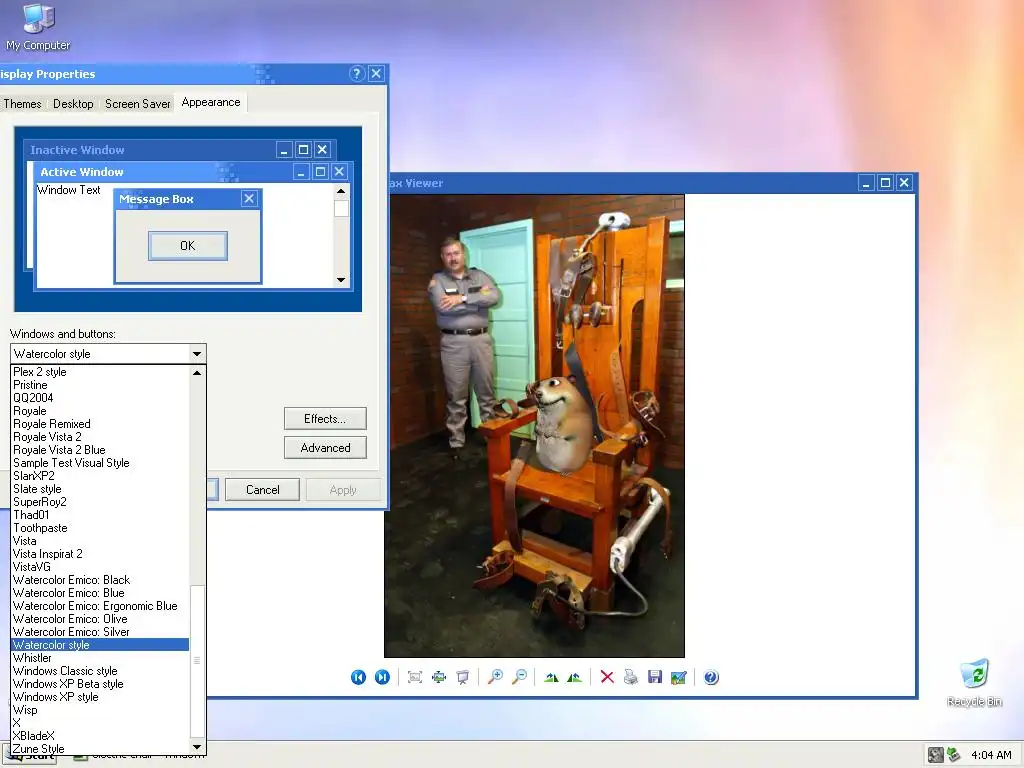
Task: Cancel the Display Properties dialog
Action: 263,490
